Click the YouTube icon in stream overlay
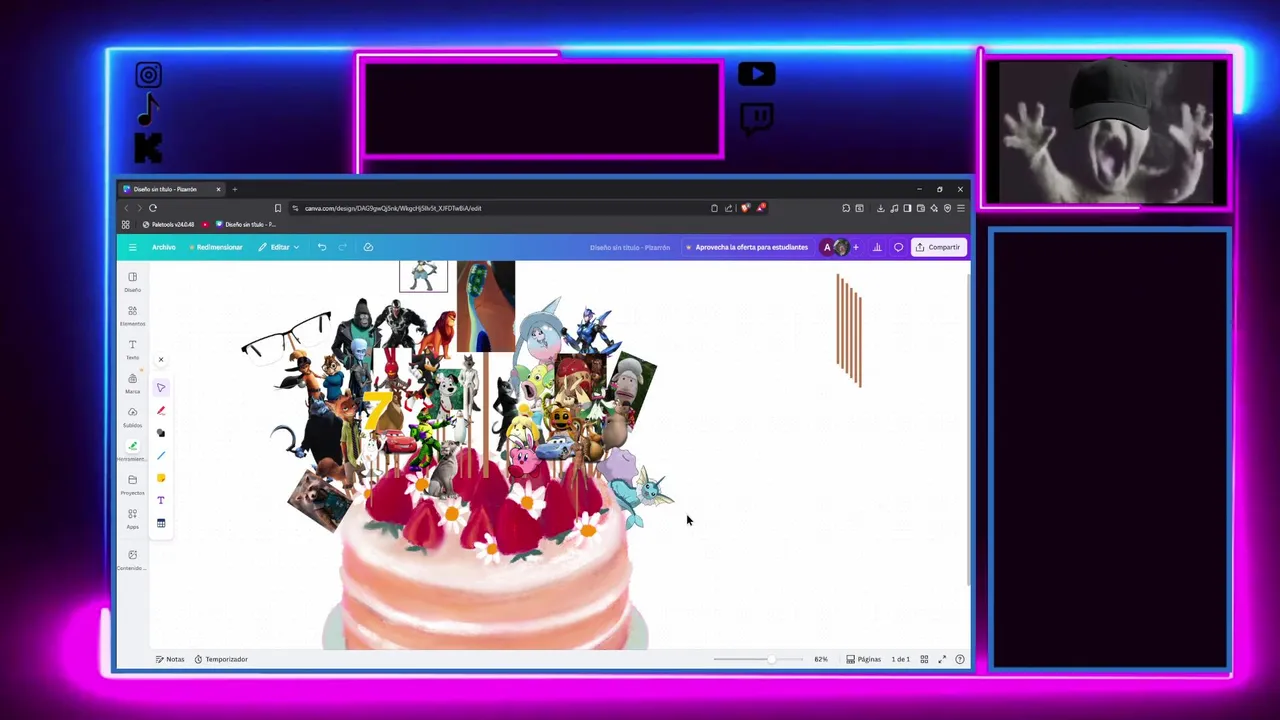 click(756, 74)
